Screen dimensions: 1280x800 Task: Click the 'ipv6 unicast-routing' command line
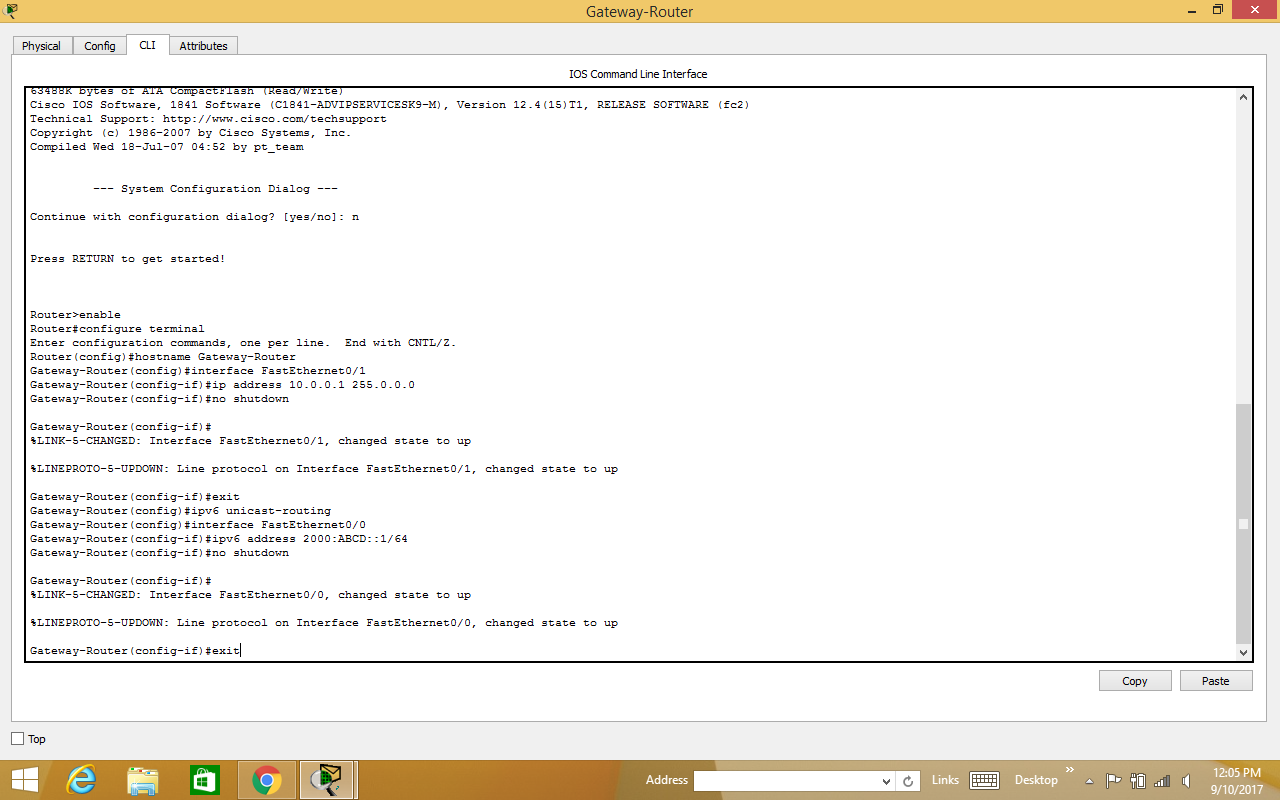180,511
